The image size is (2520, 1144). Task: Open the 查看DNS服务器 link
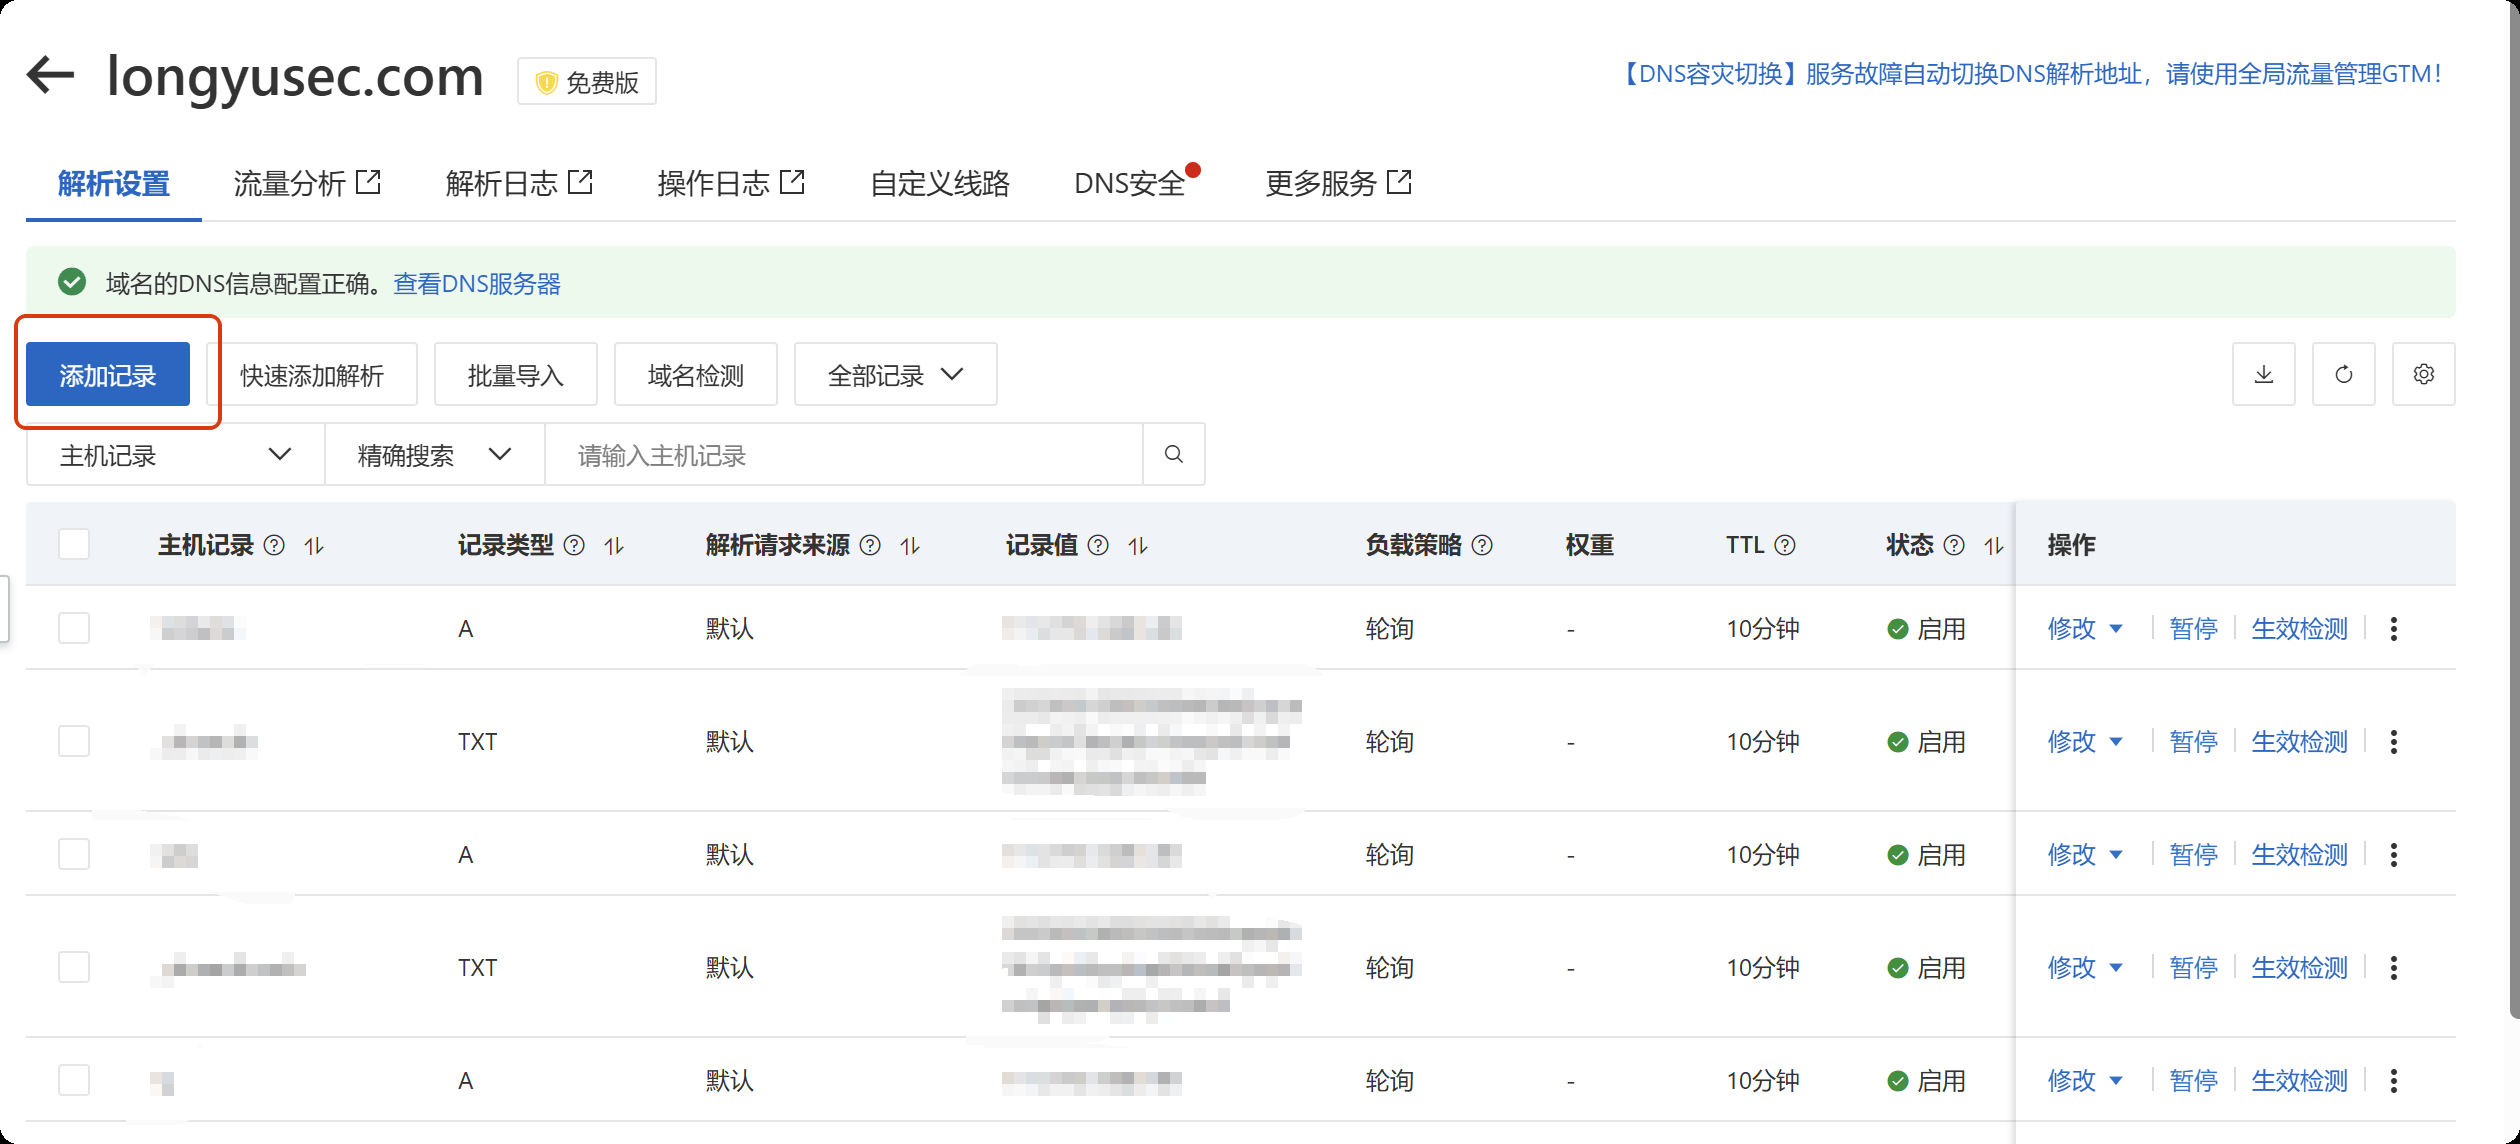[x=476, y=284]
